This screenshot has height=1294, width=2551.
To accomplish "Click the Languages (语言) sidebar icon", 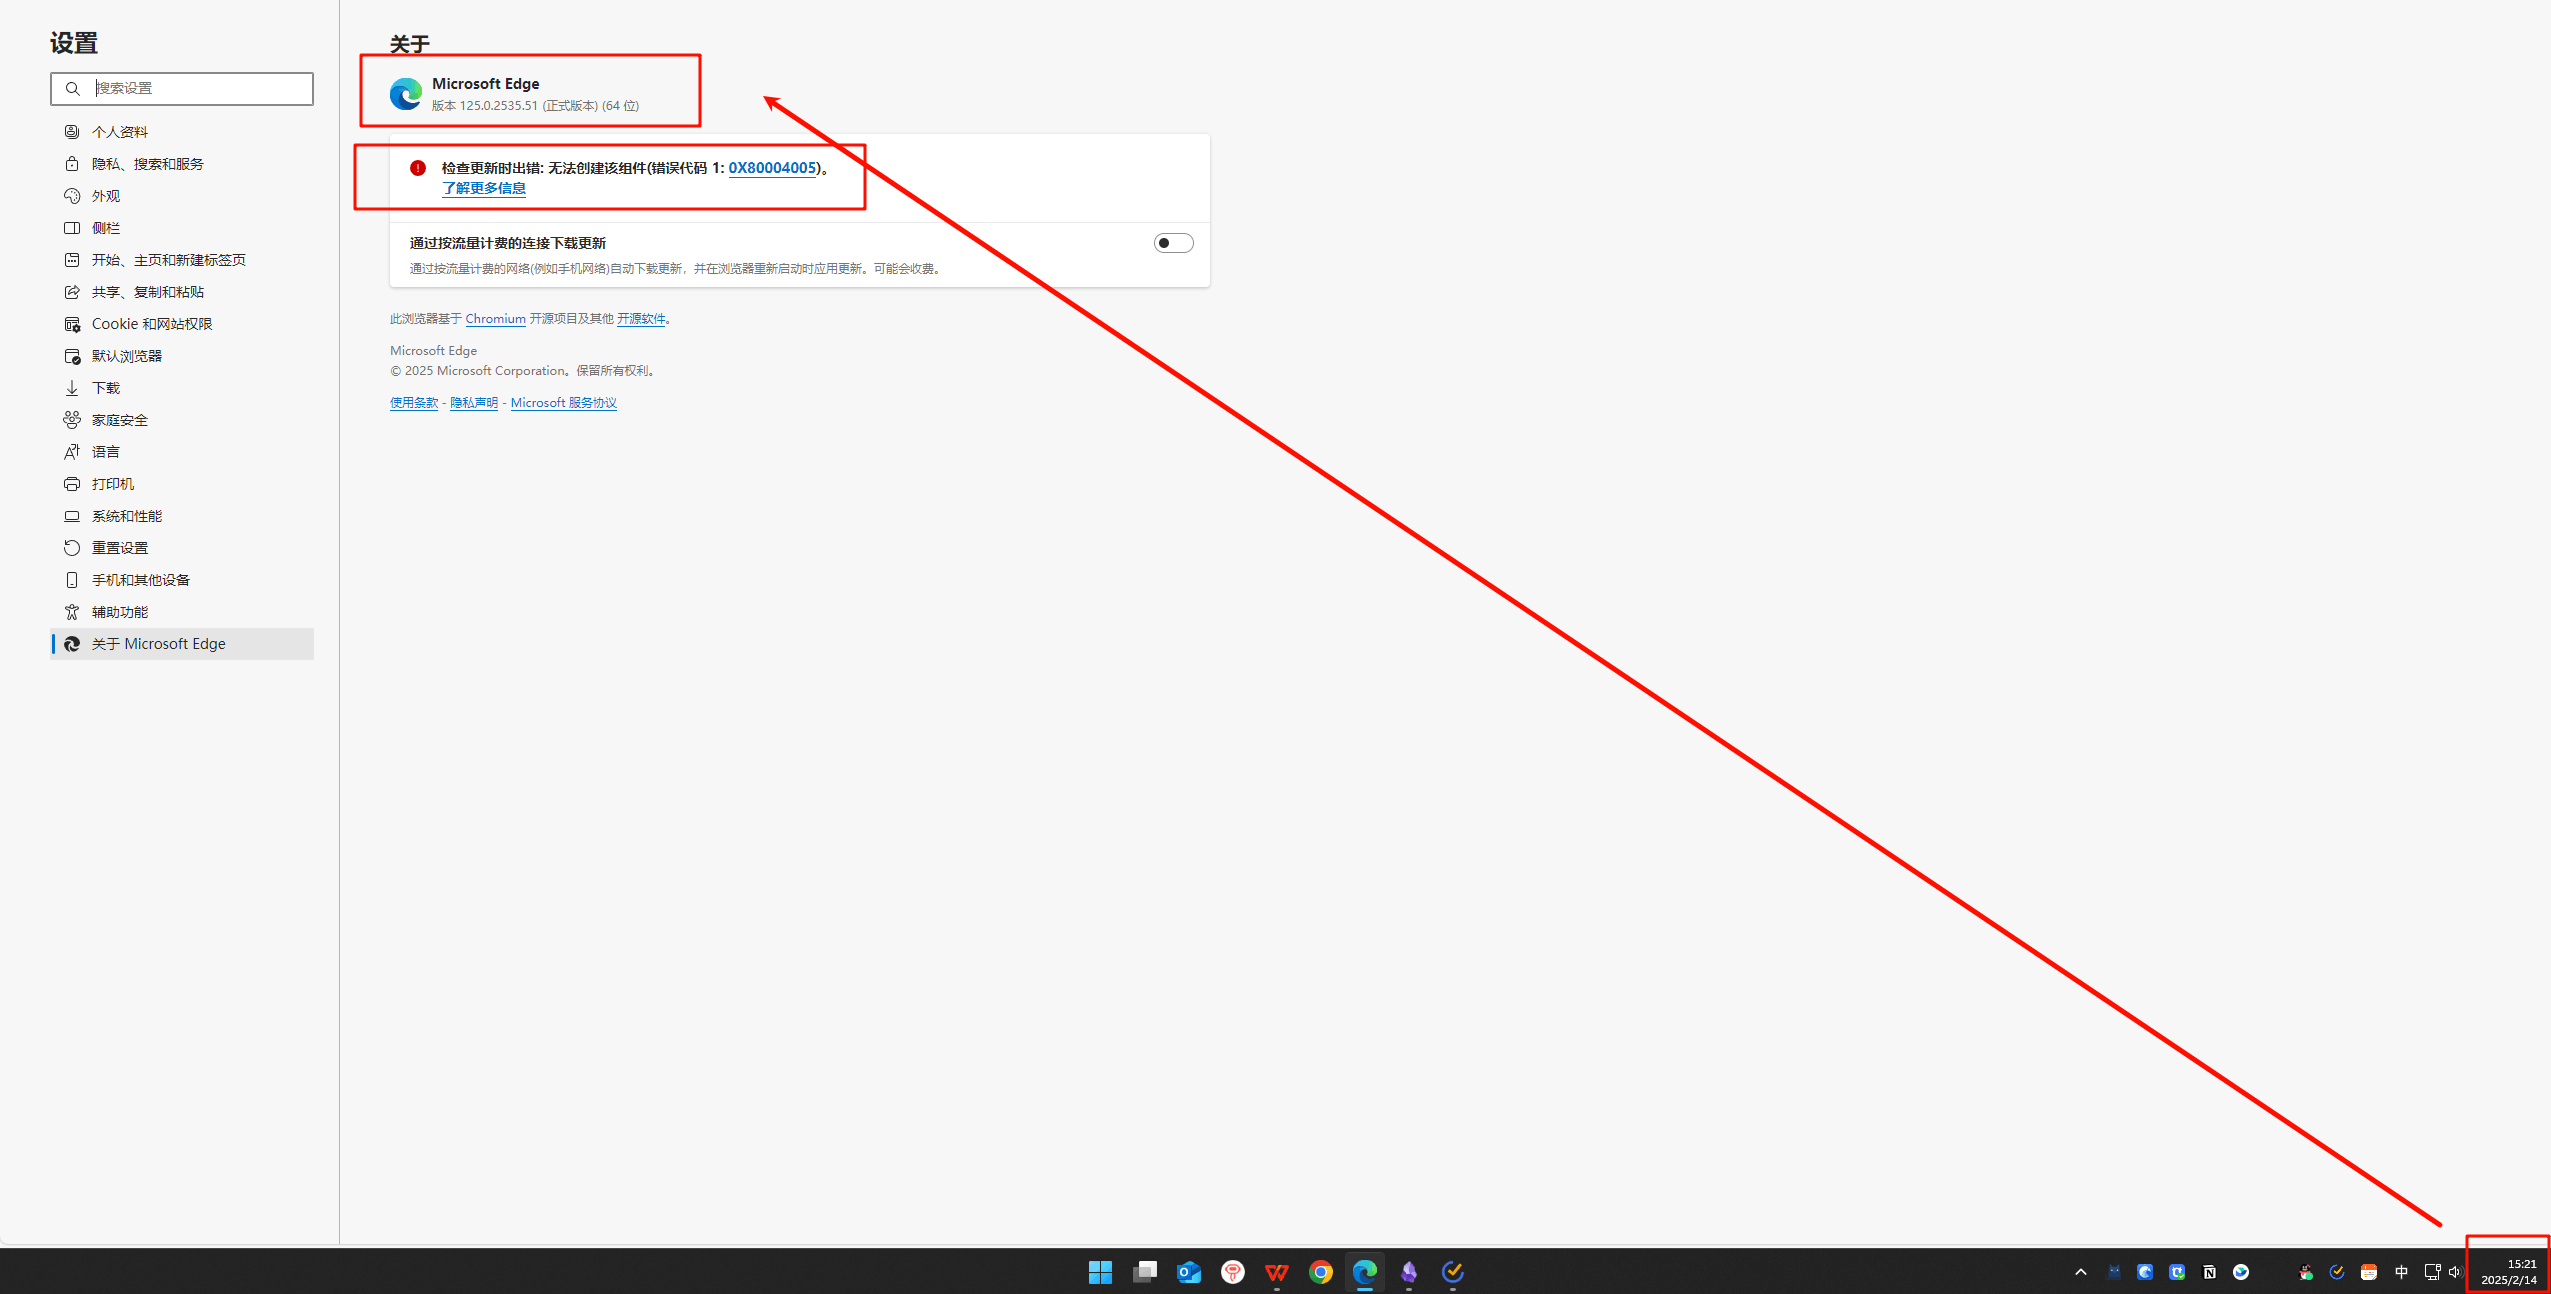I will coord(72,452).
